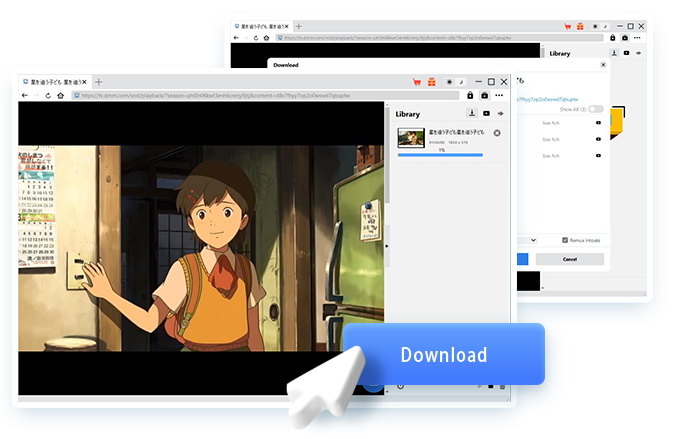Image resolution: width=686 pixels, height=439 pixels.
Task: Show downloaded videos in rear Library panel
Action: click(x=626, y=53)
